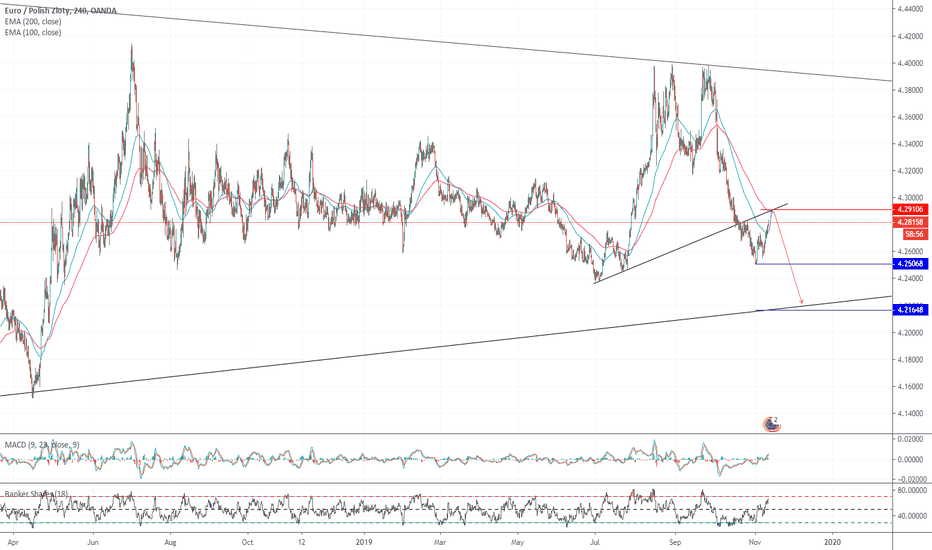Screen dimensions: 932x550
Task: Click the Euro / Polish Zloty symbol title
Action: click(38, 11)
